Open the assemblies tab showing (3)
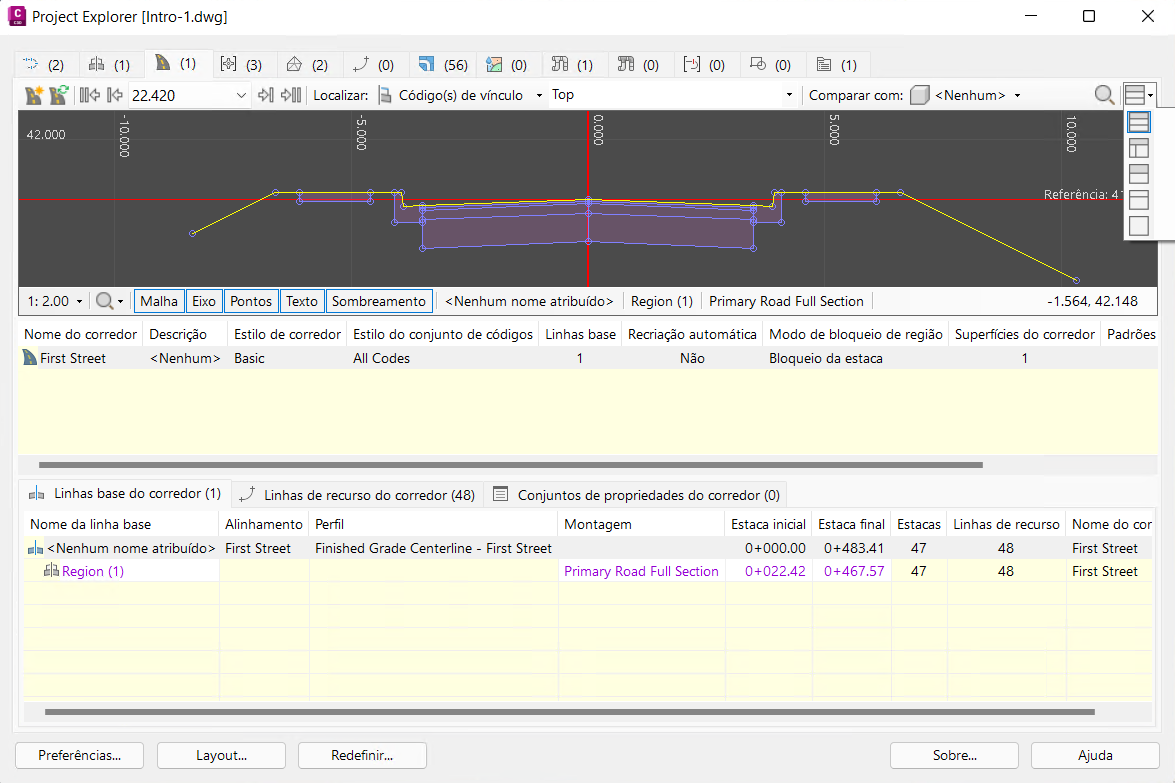Screen dimensions: 1175x783 click(243, 64)
